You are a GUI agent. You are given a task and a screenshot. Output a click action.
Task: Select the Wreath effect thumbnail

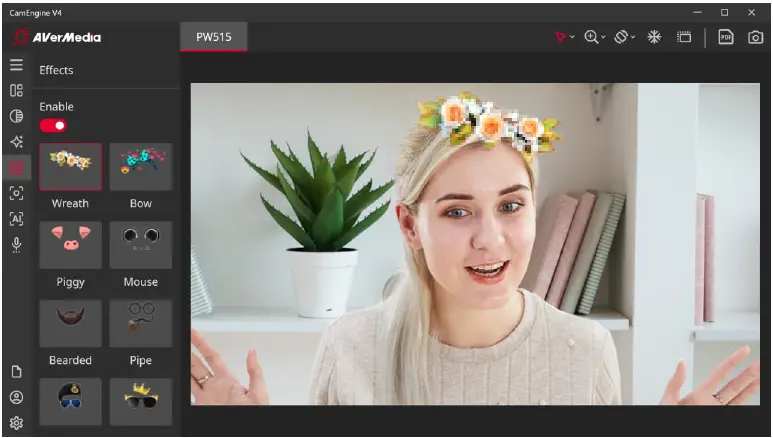click(70, 167)
